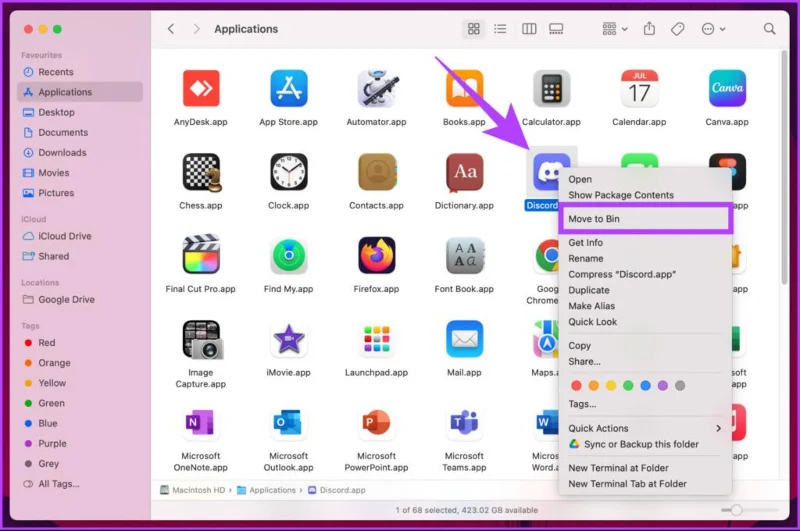Screen dimensions: 800x531
Task: Select the Image Capture.app icon
Action: [202, 340]
